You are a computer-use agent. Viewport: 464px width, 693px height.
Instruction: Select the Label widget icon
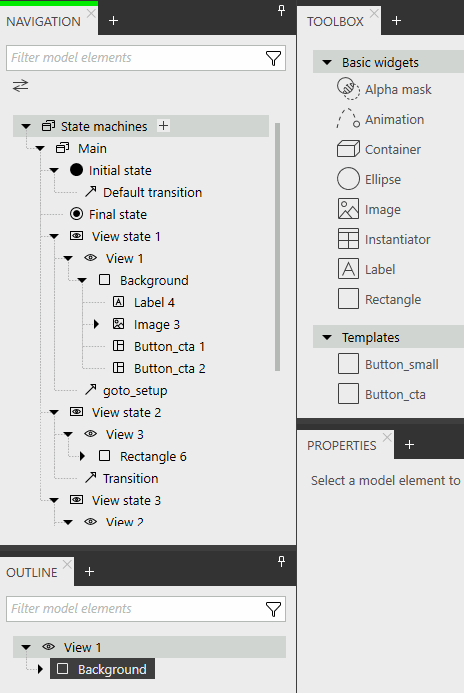[x=348, y=269]
